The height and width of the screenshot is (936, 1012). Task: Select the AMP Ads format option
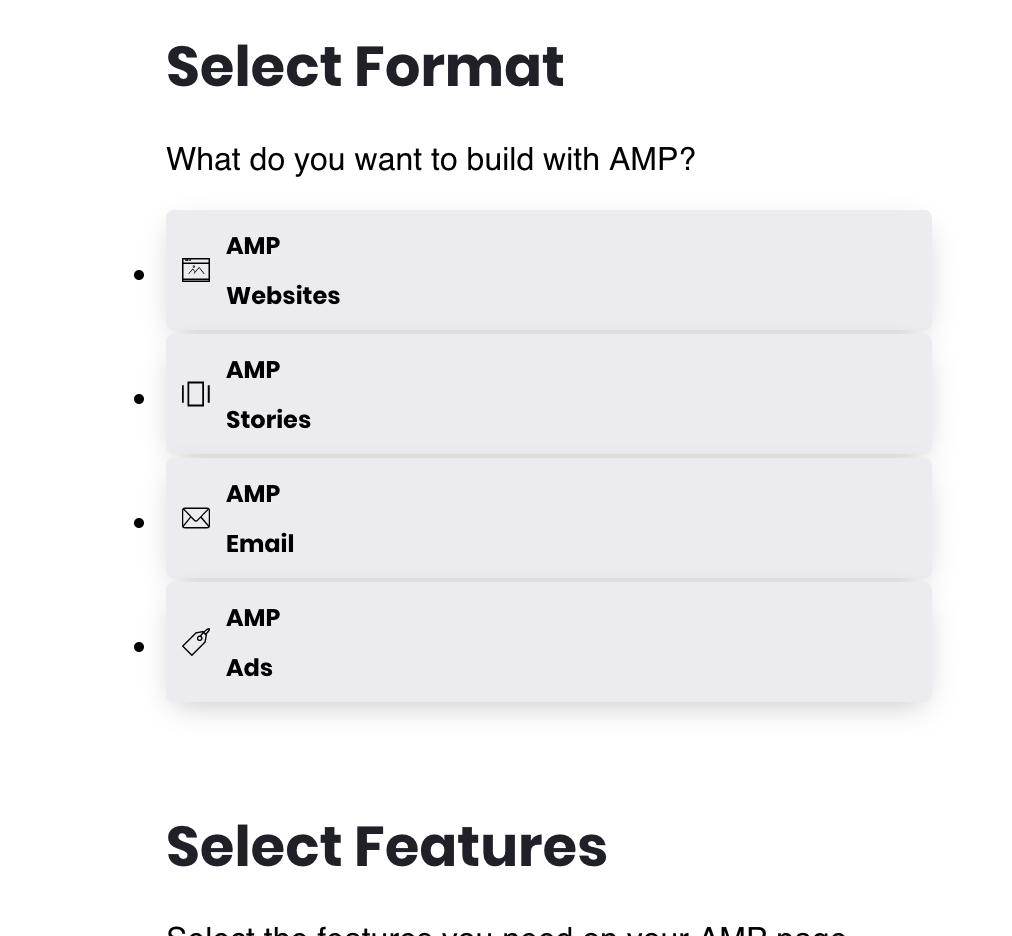[548, 642]
